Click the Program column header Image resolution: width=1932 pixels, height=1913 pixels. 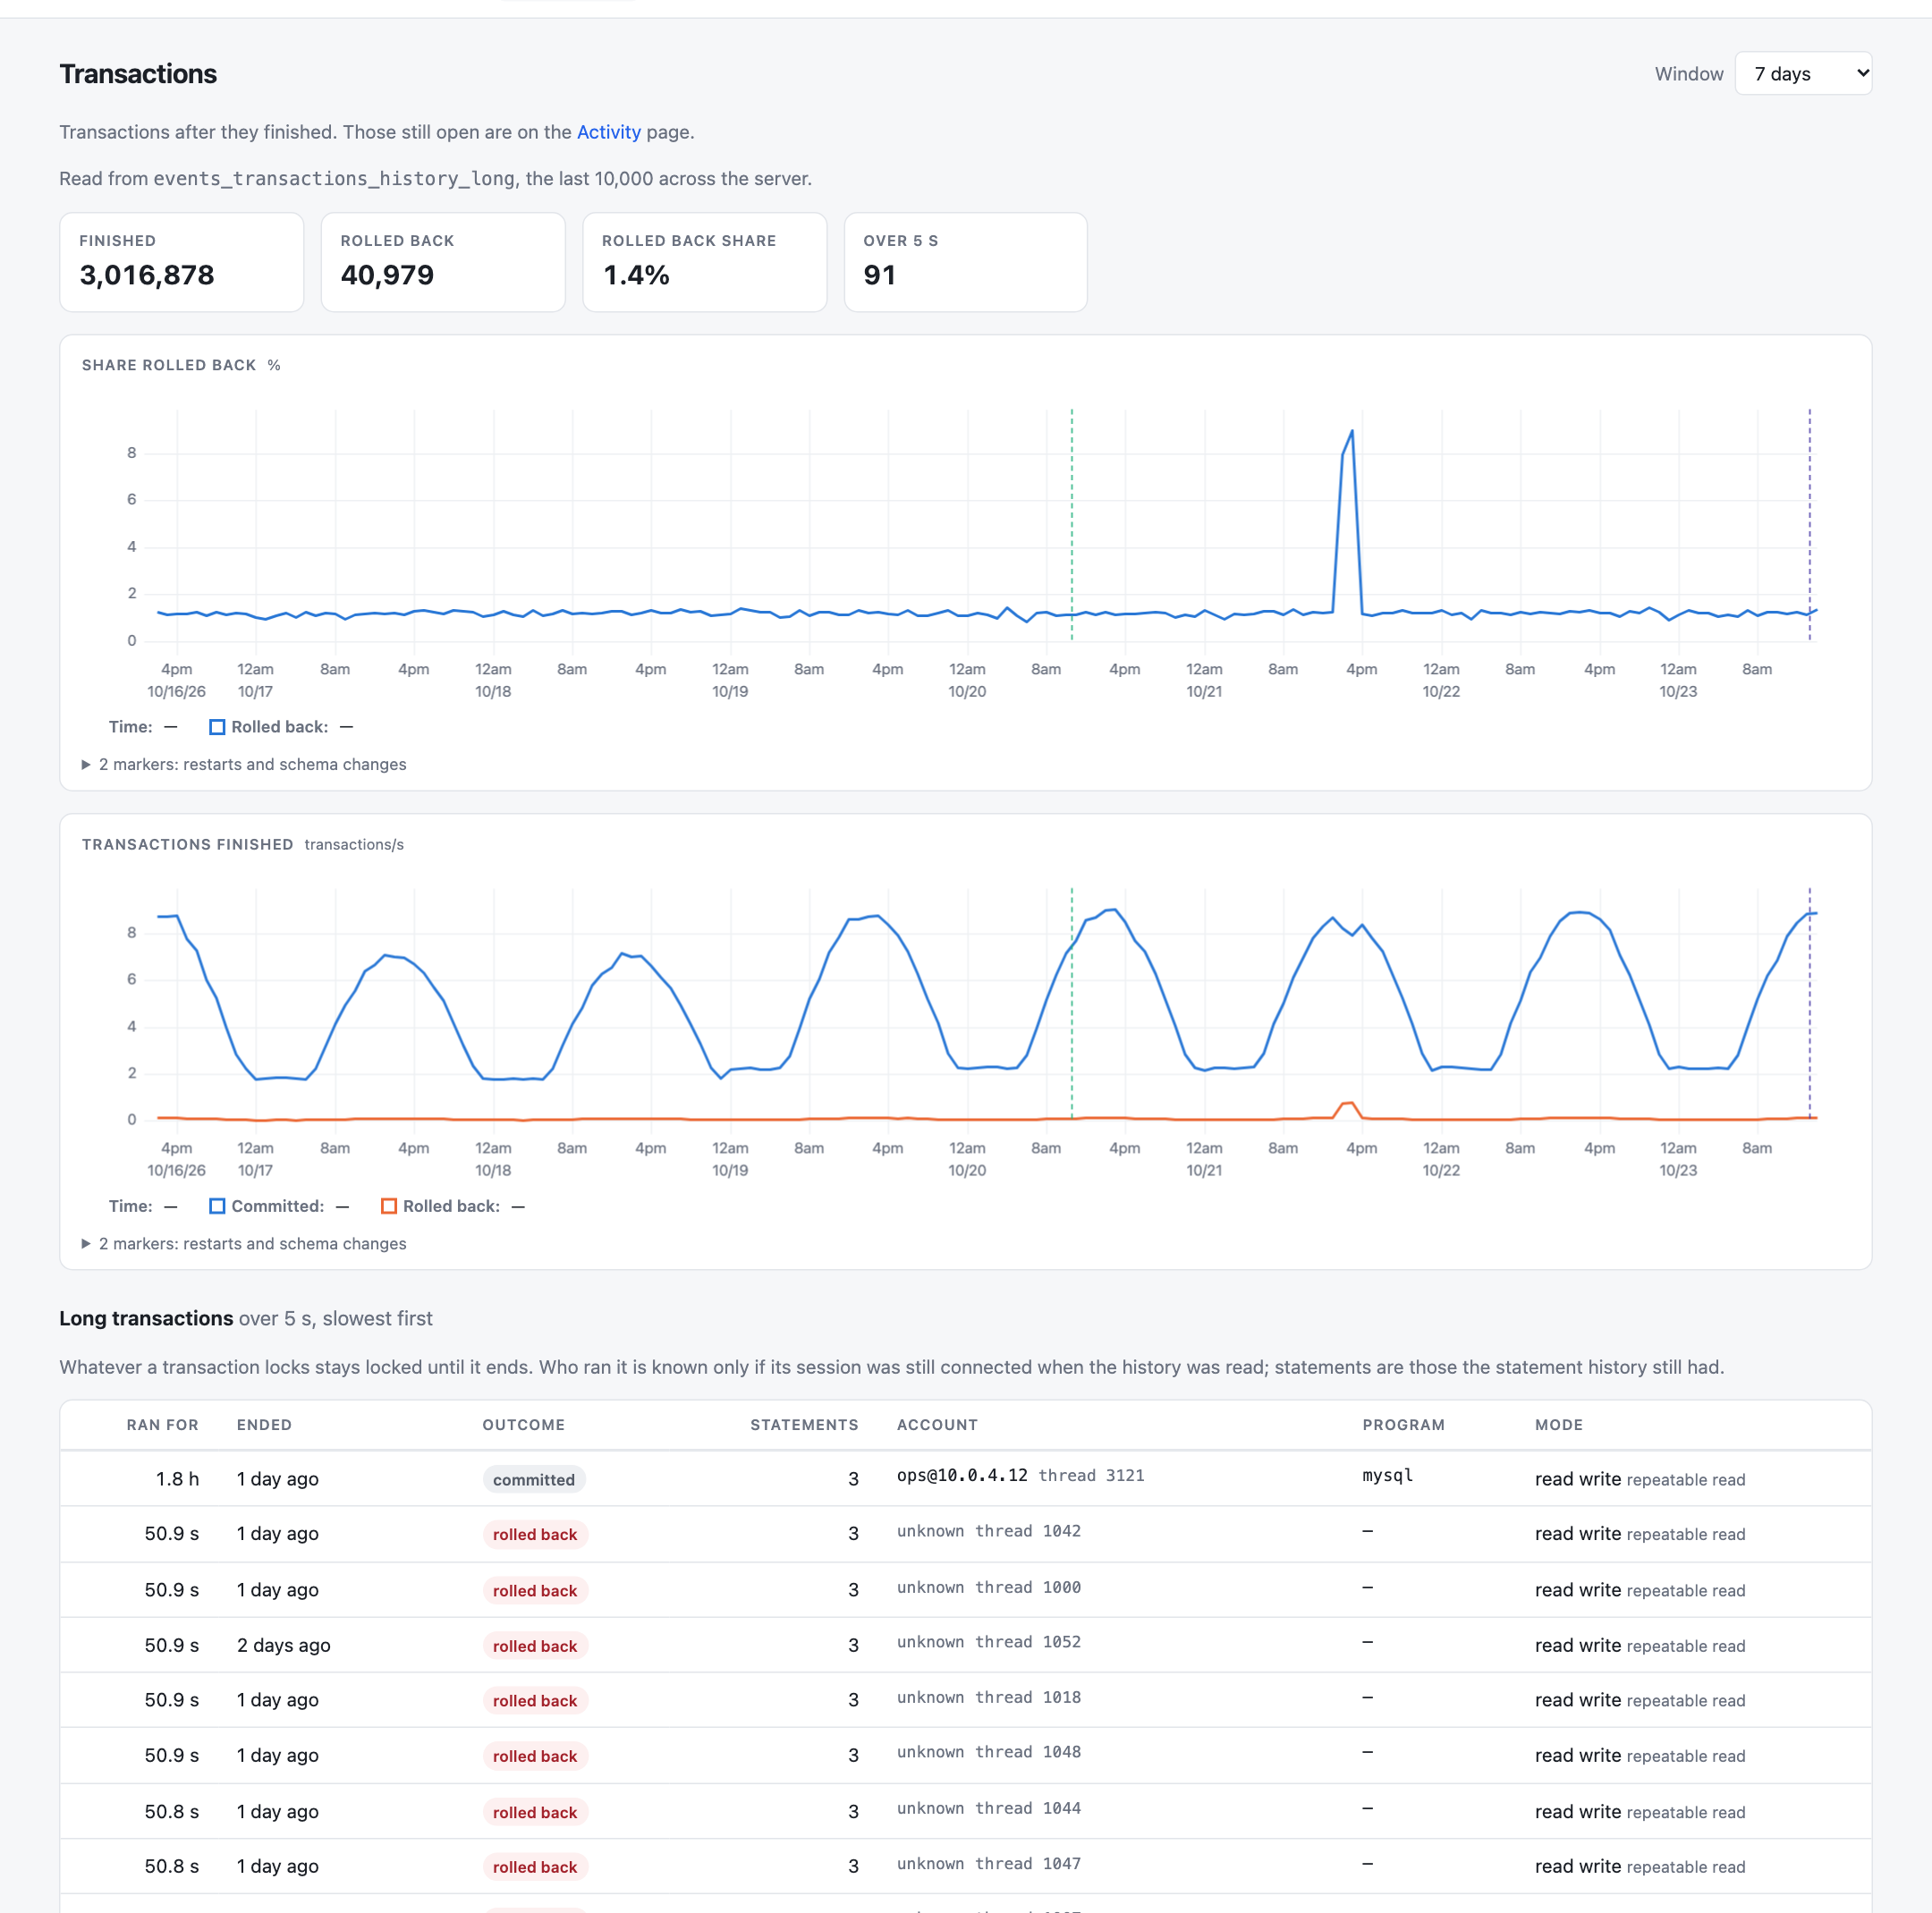1403,1424
